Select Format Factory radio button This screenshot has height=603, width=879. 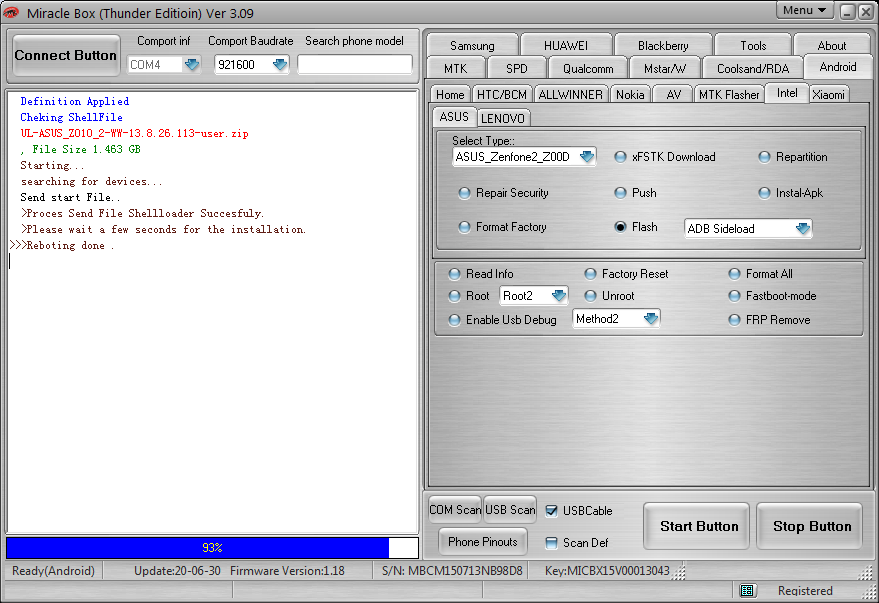pyautogui.click(x=464, y=227)
